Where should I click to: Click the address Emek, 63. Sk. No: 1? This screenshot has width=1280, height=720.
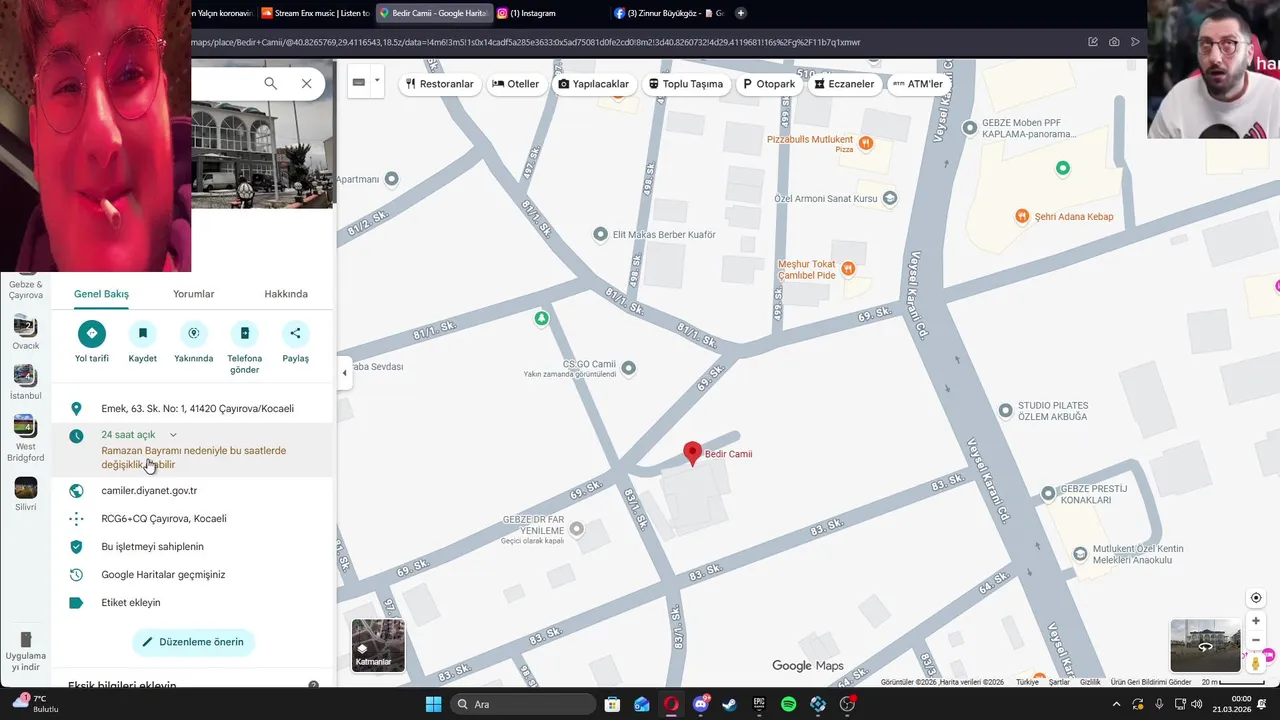[197, 409]
